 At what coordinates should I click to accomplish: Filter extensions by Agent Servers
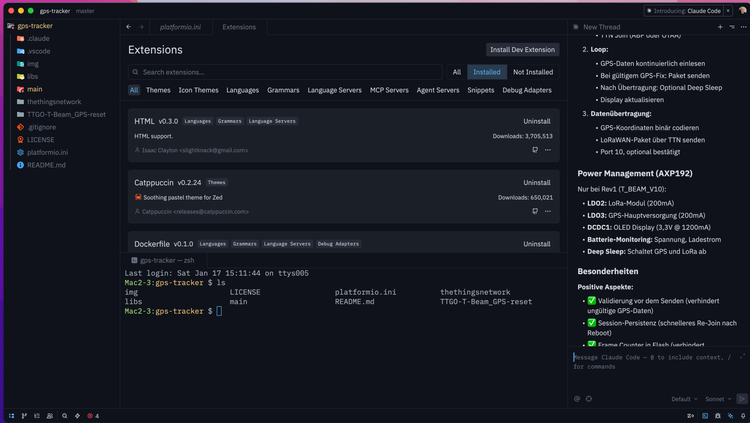tap(438, 90)
